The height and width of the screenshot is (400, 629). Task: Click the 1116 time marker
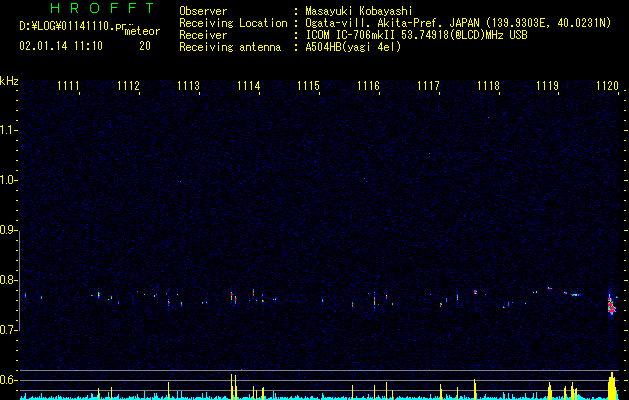[368, 86]
